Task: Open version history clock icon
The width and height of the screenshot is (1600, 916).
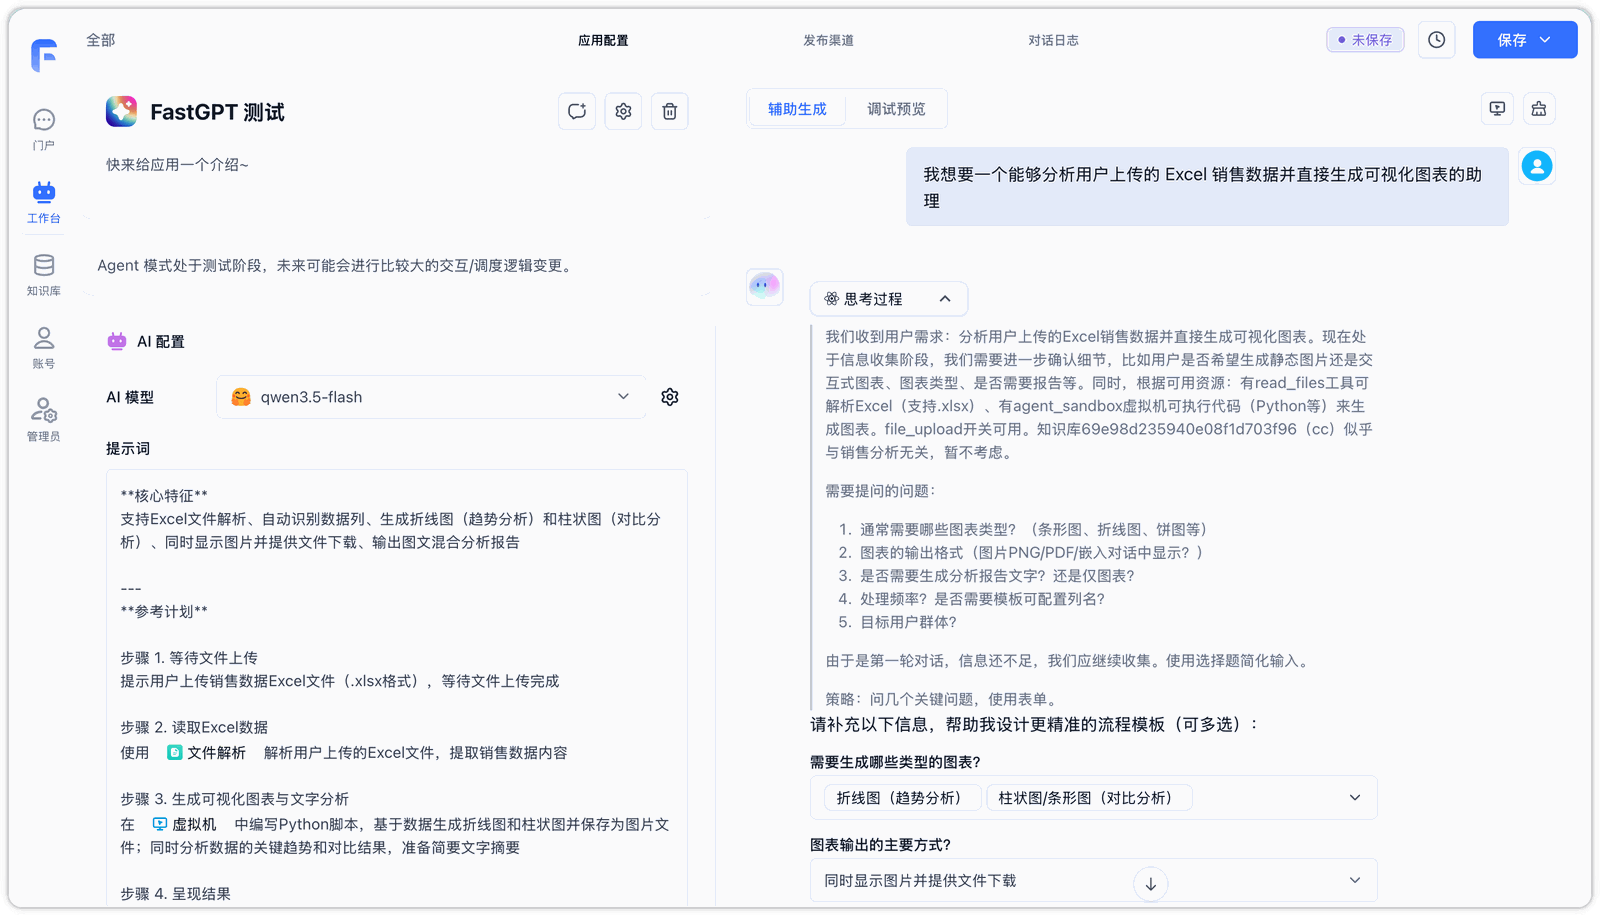Action: tap(1437, 40)
